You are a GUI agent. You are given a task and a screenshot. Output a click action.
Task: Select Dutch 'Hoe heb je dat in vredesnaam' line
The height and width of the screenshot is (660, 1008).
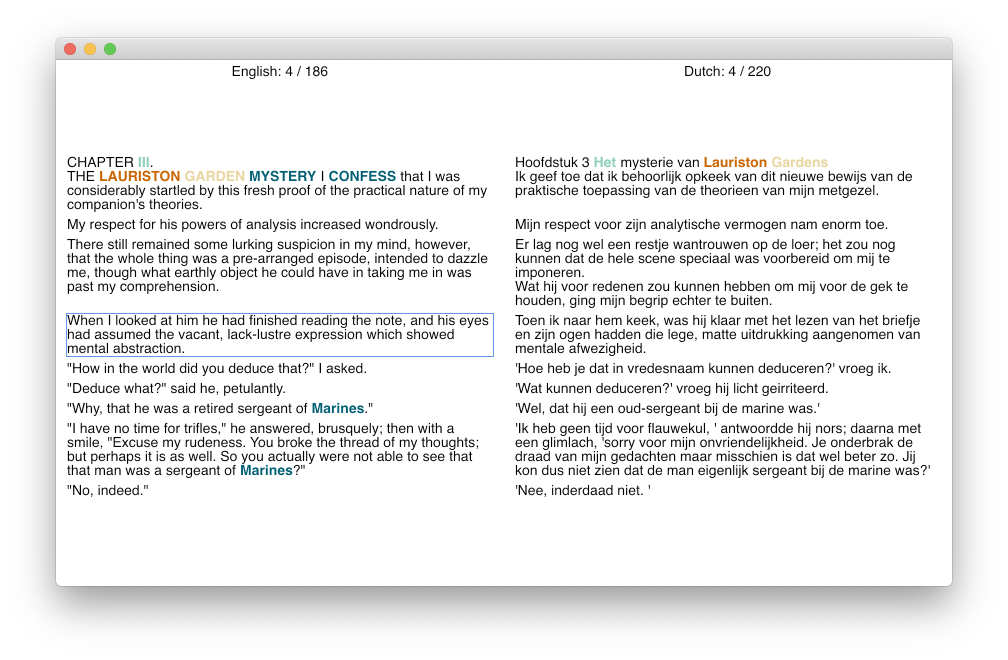tap(703, 368)
